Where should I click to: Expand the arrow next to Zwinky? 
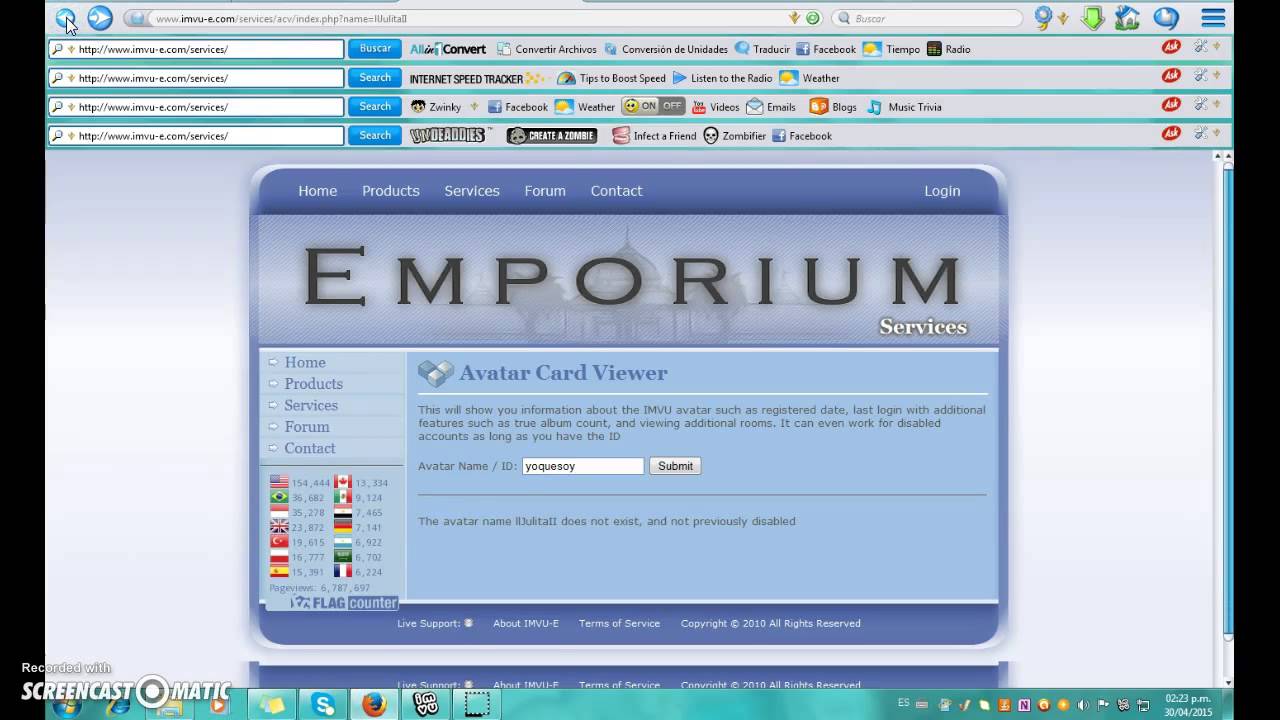[x=474, y=106]
